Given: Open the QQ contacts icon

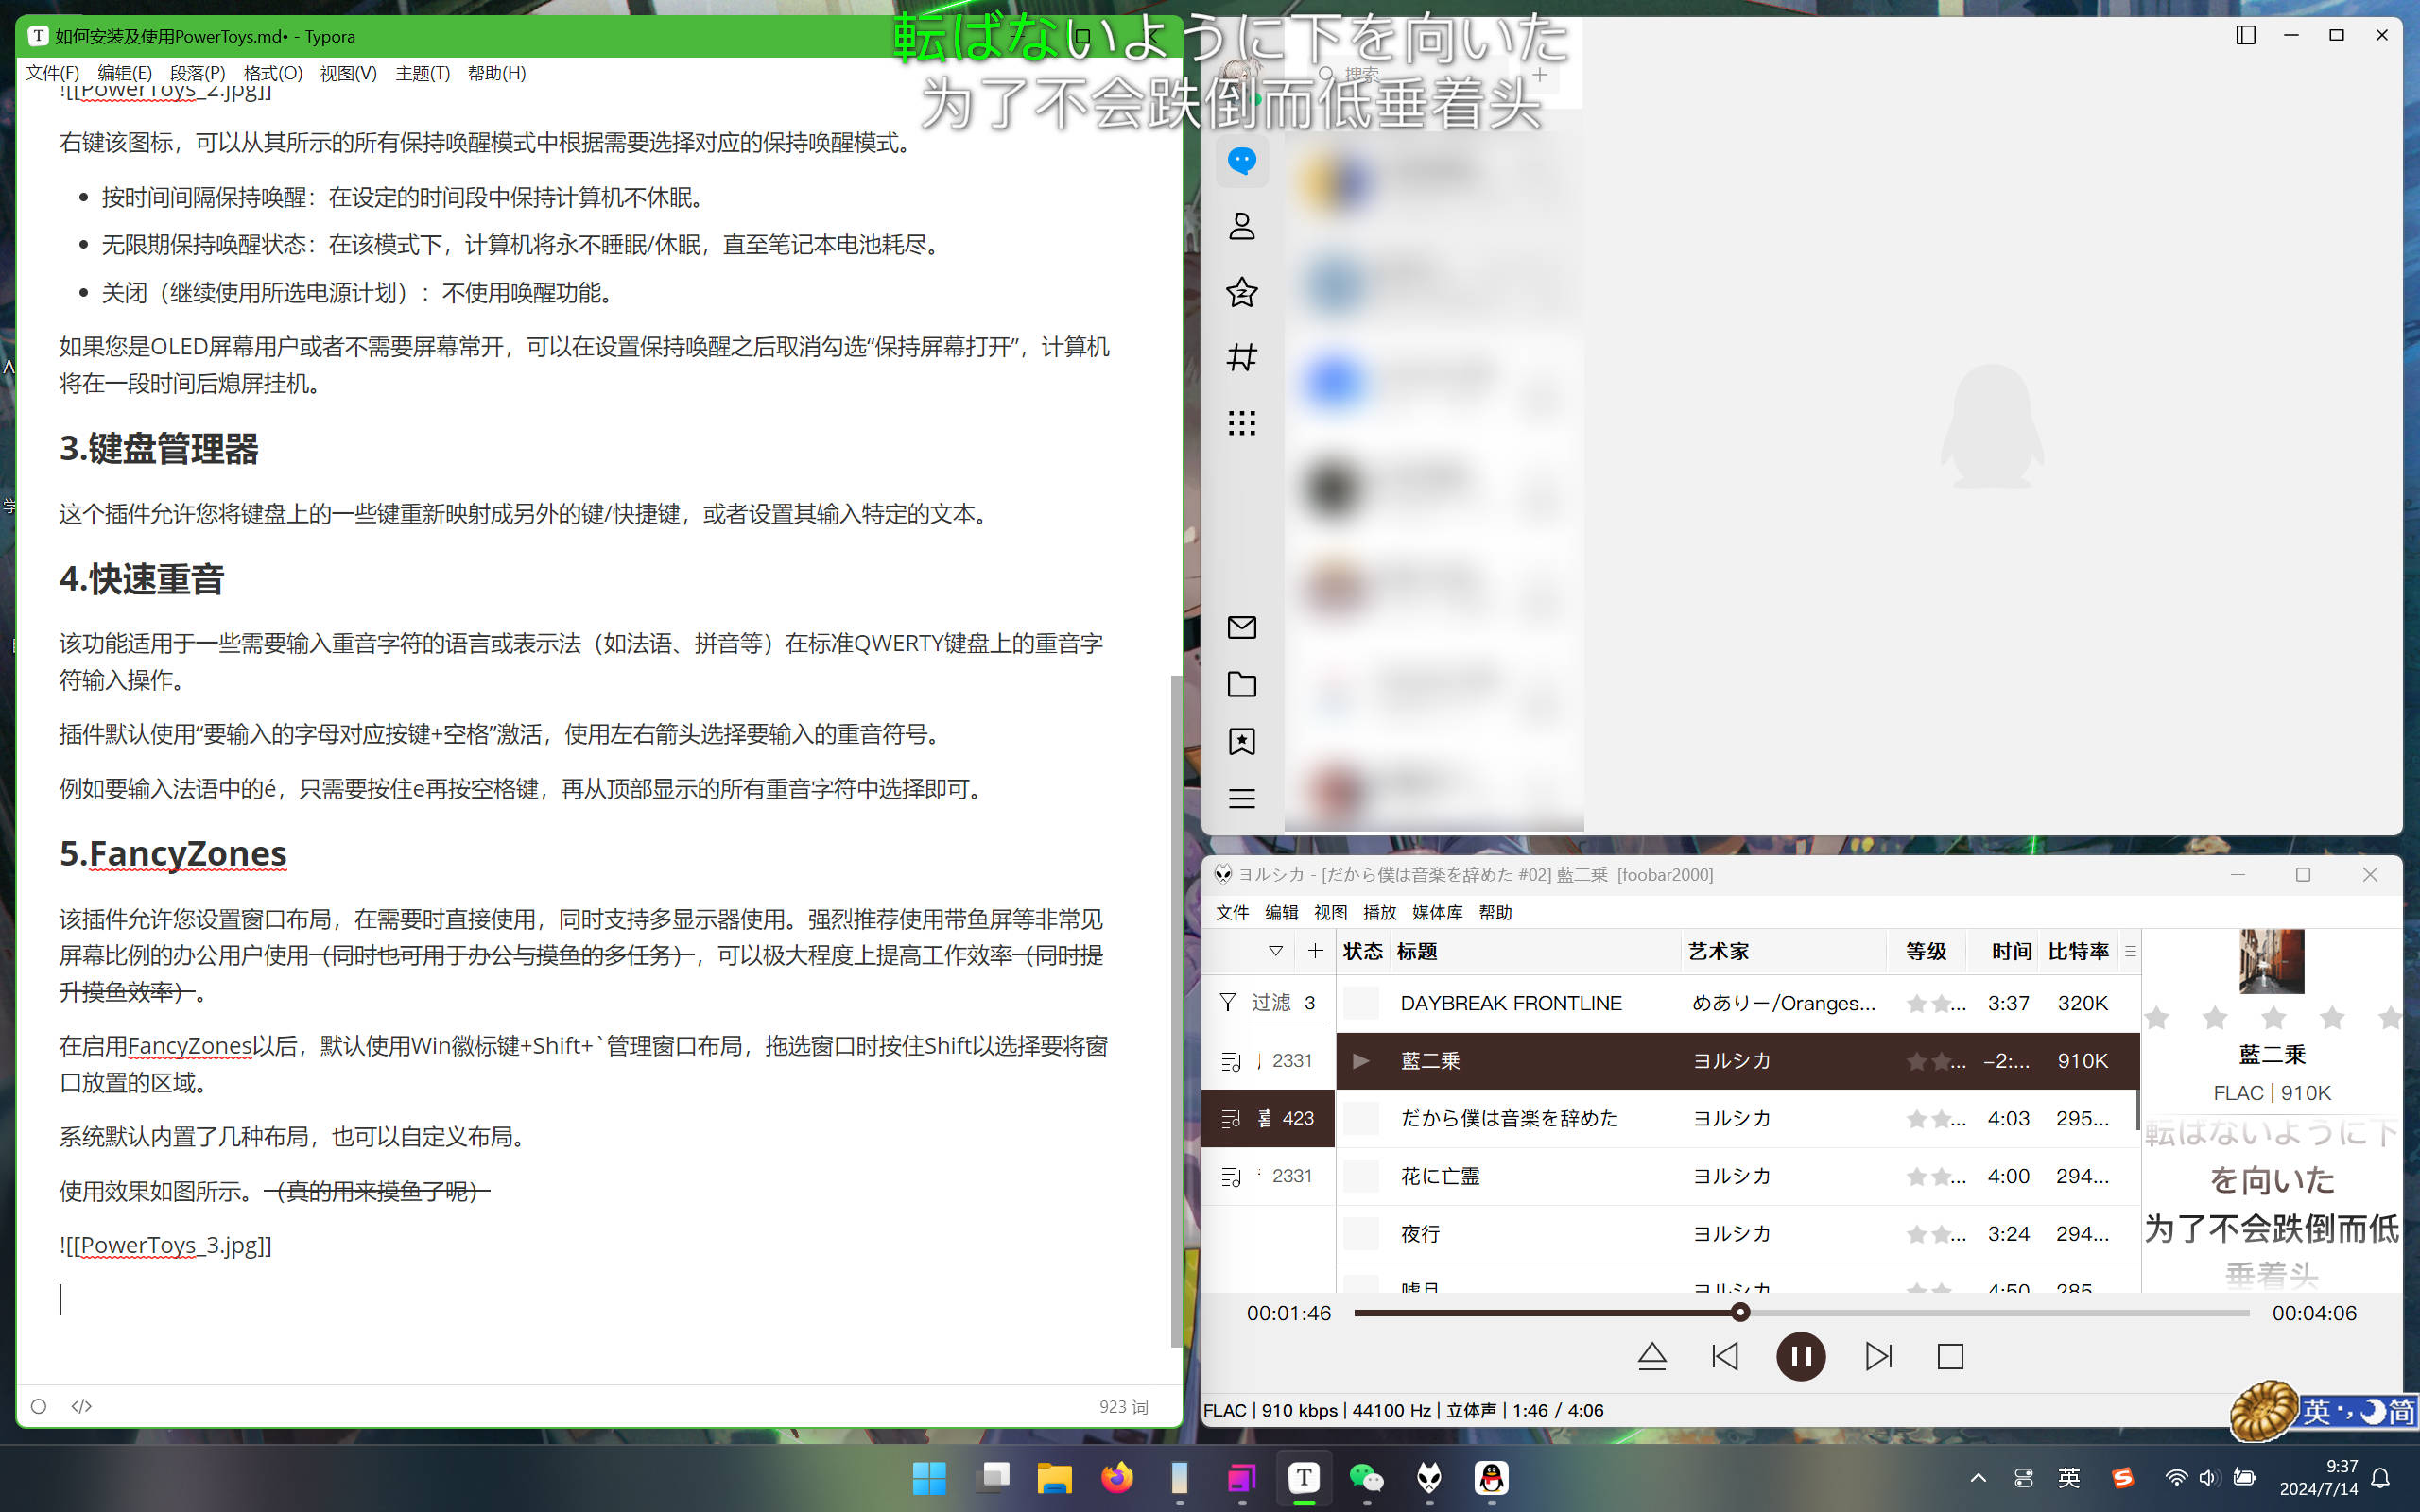Looking at the screenshot, I should pyautogui.click(x=1241, y=227).
